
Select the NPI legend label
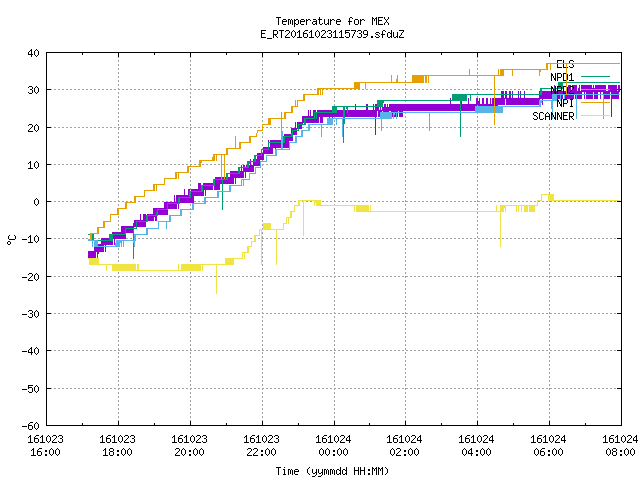click(565, 103)
